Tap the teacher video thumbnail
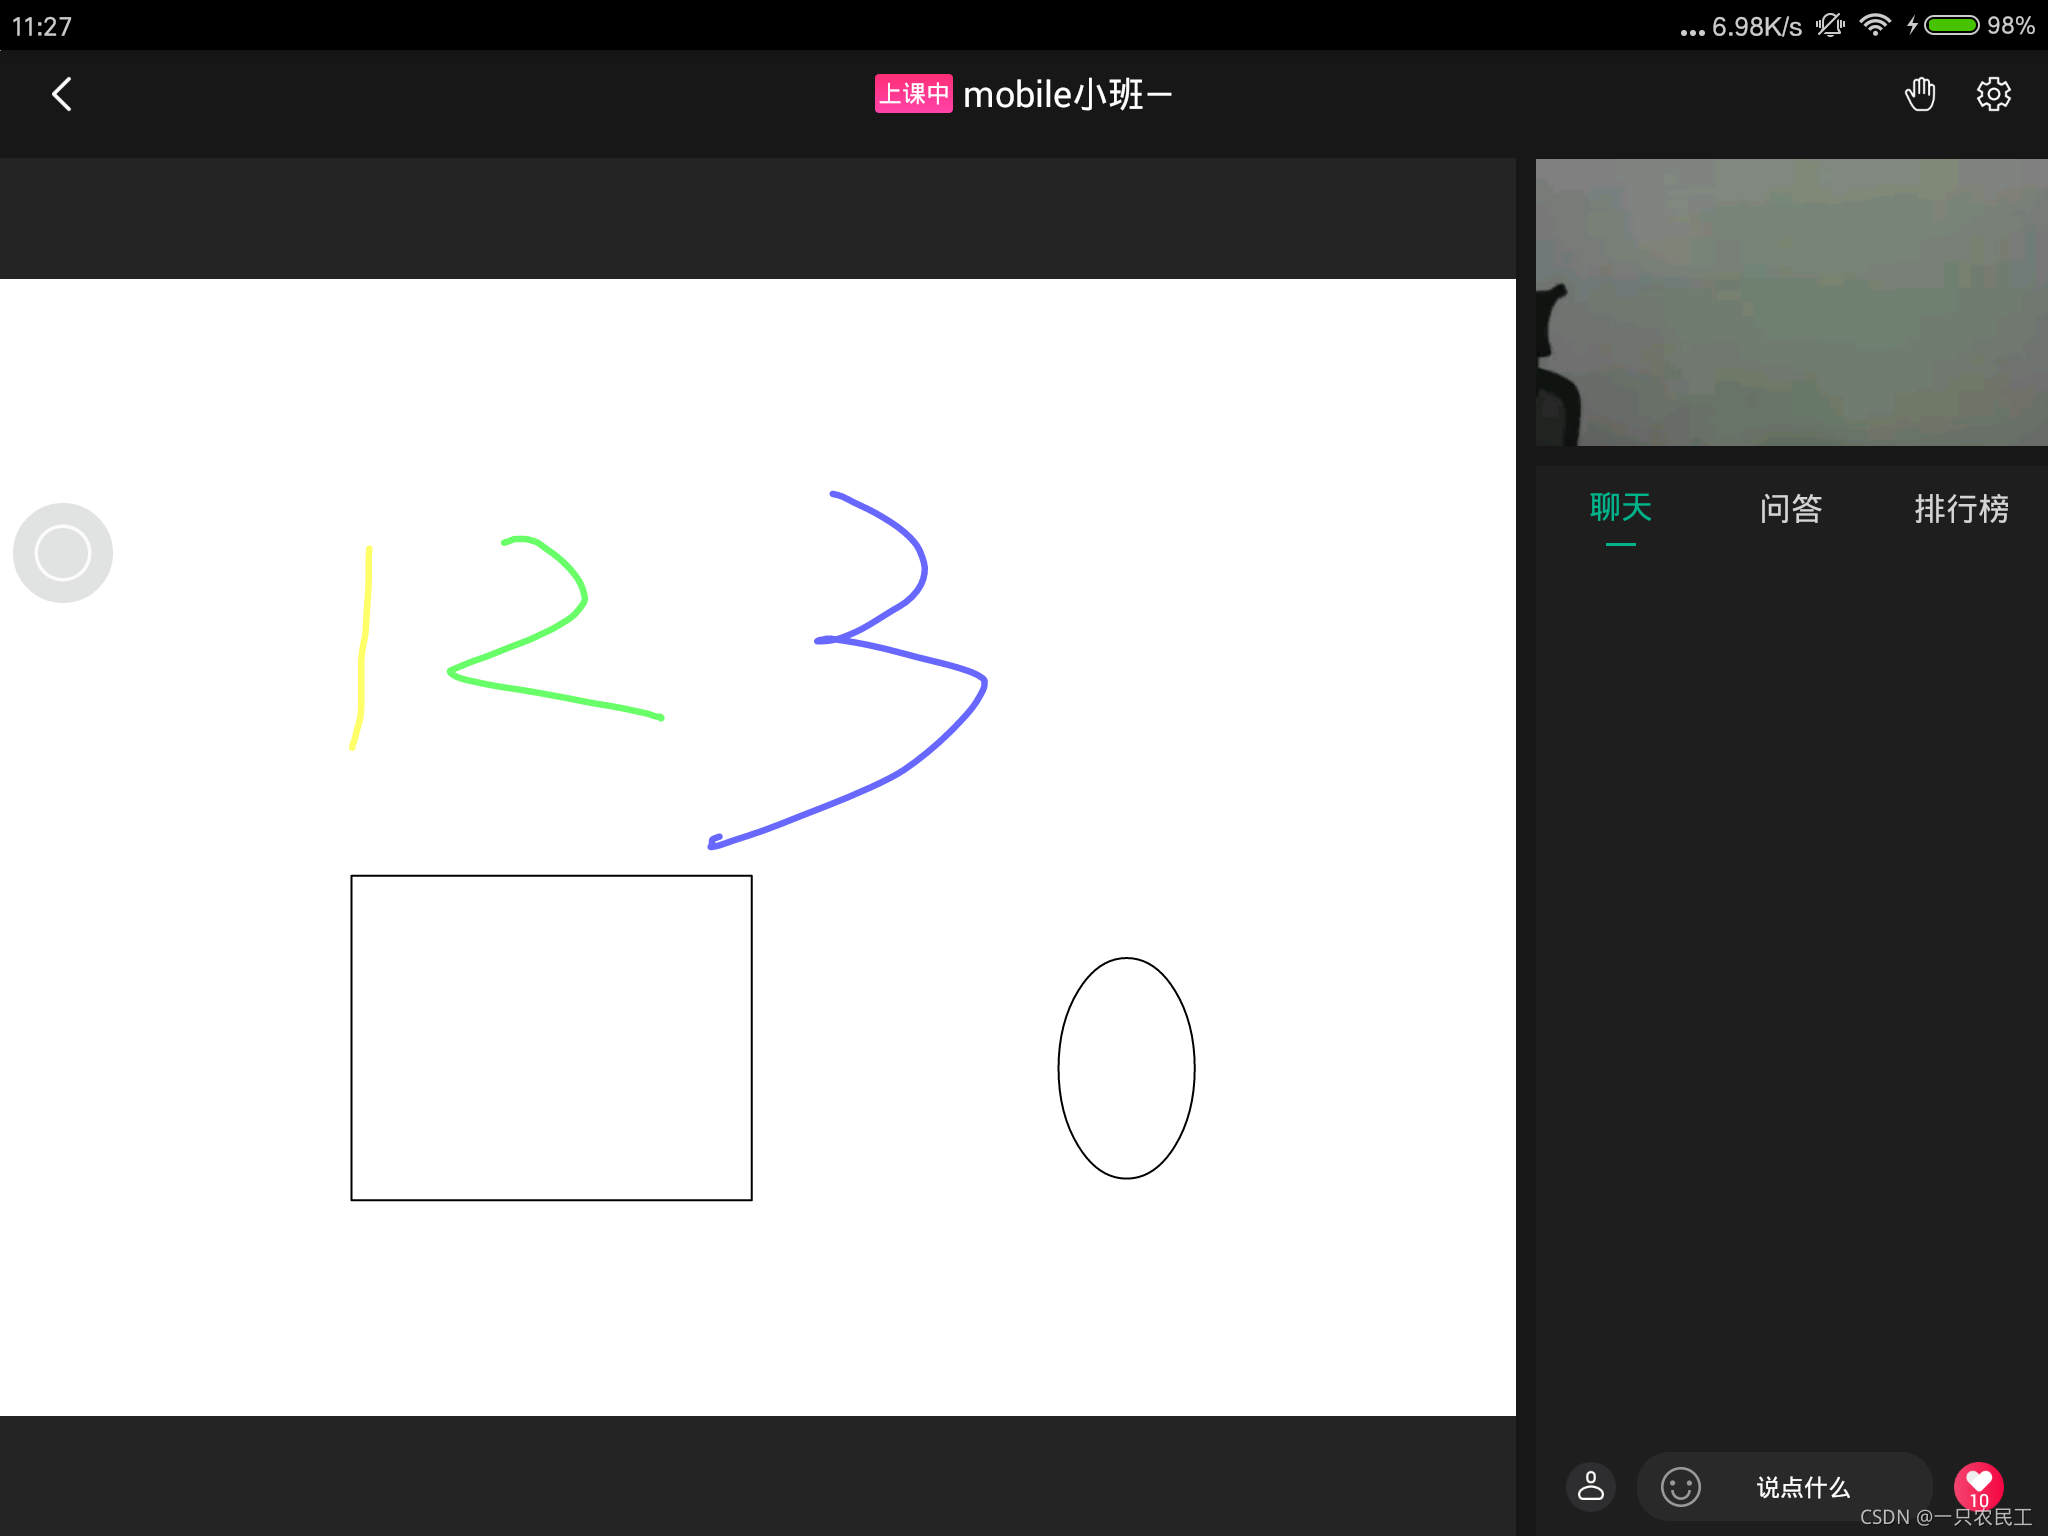This screenshot has width=2048, height=1536. [1792, 302]
